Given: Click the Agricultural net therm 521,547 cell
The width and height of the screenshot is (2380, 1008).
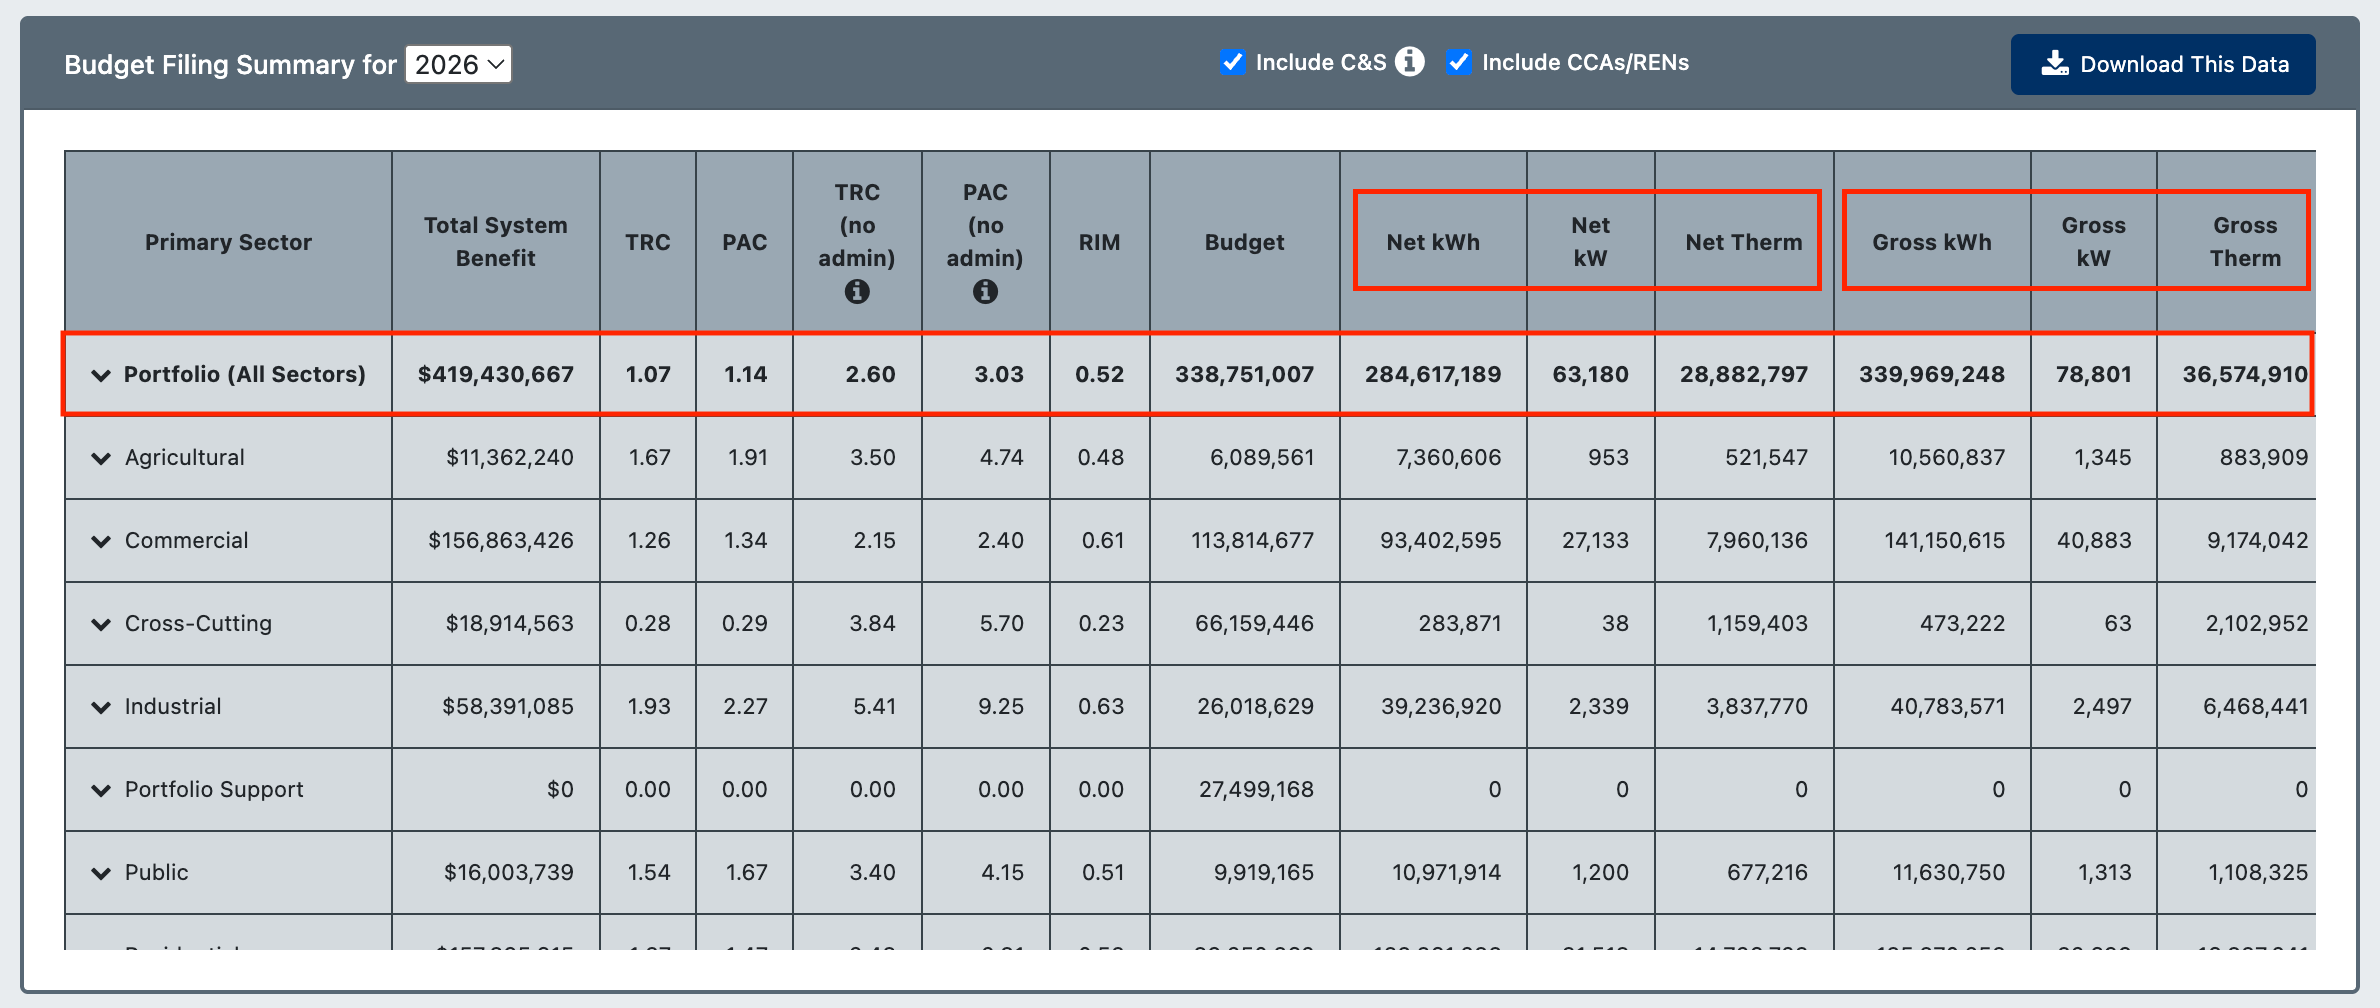Looking at the screenshot, I should [x=1744, y=457].
